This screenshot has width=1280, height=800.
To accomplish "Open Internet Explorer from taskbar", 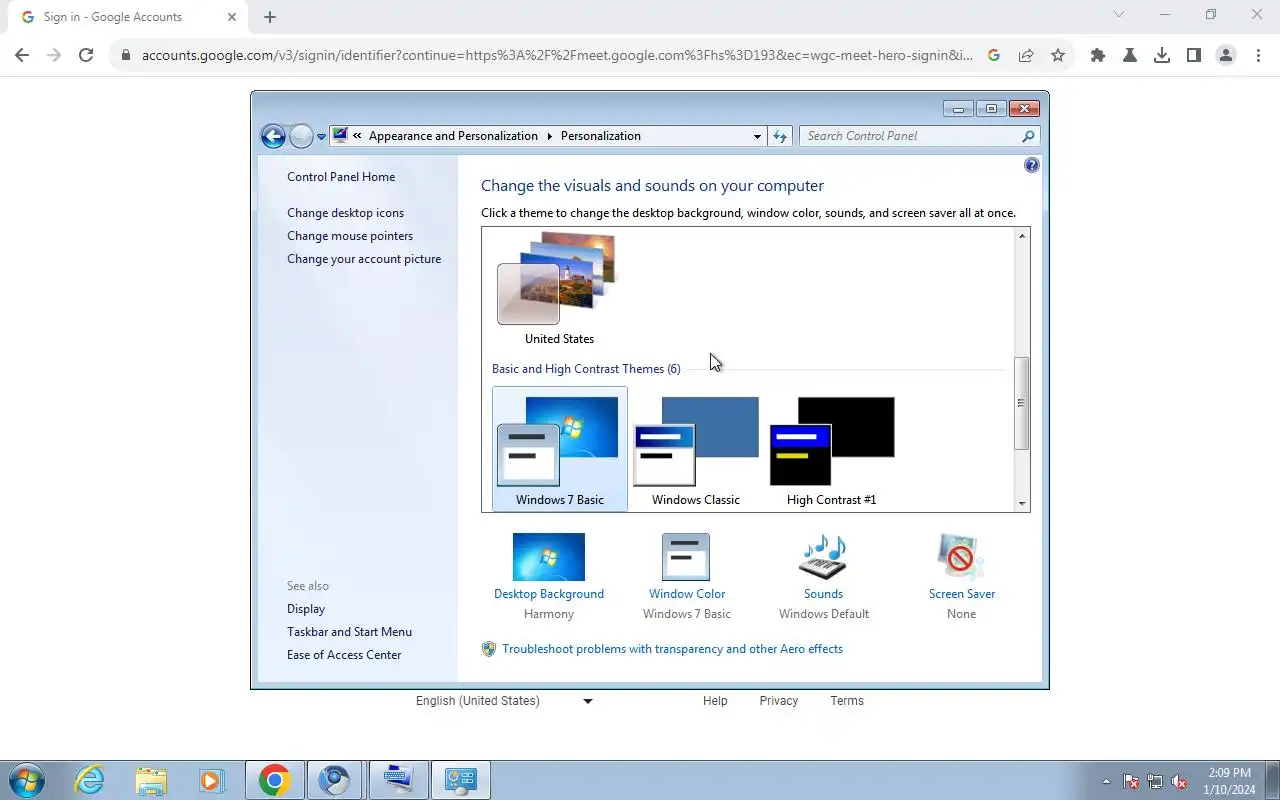I will click(90, 780).
